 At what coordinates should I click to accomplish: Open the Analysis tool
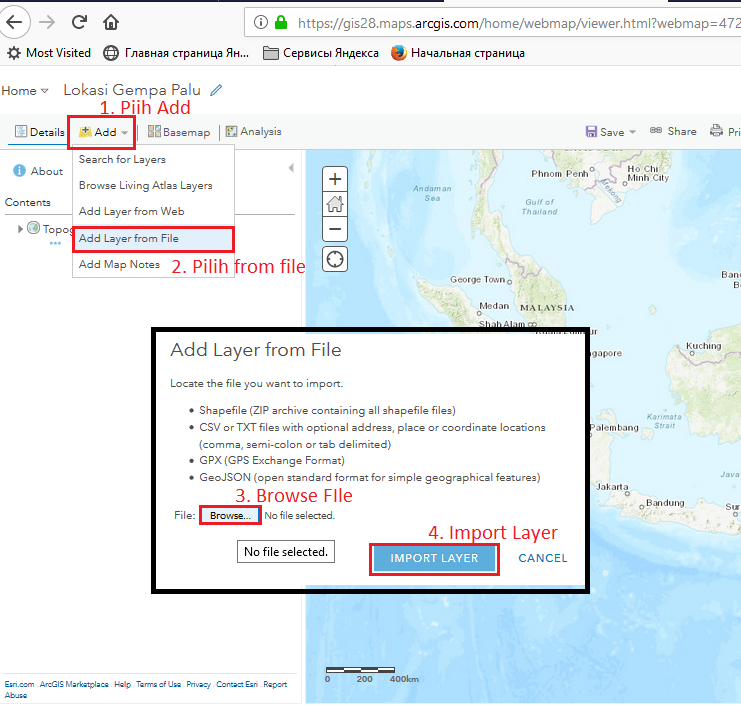click(253, 131)
